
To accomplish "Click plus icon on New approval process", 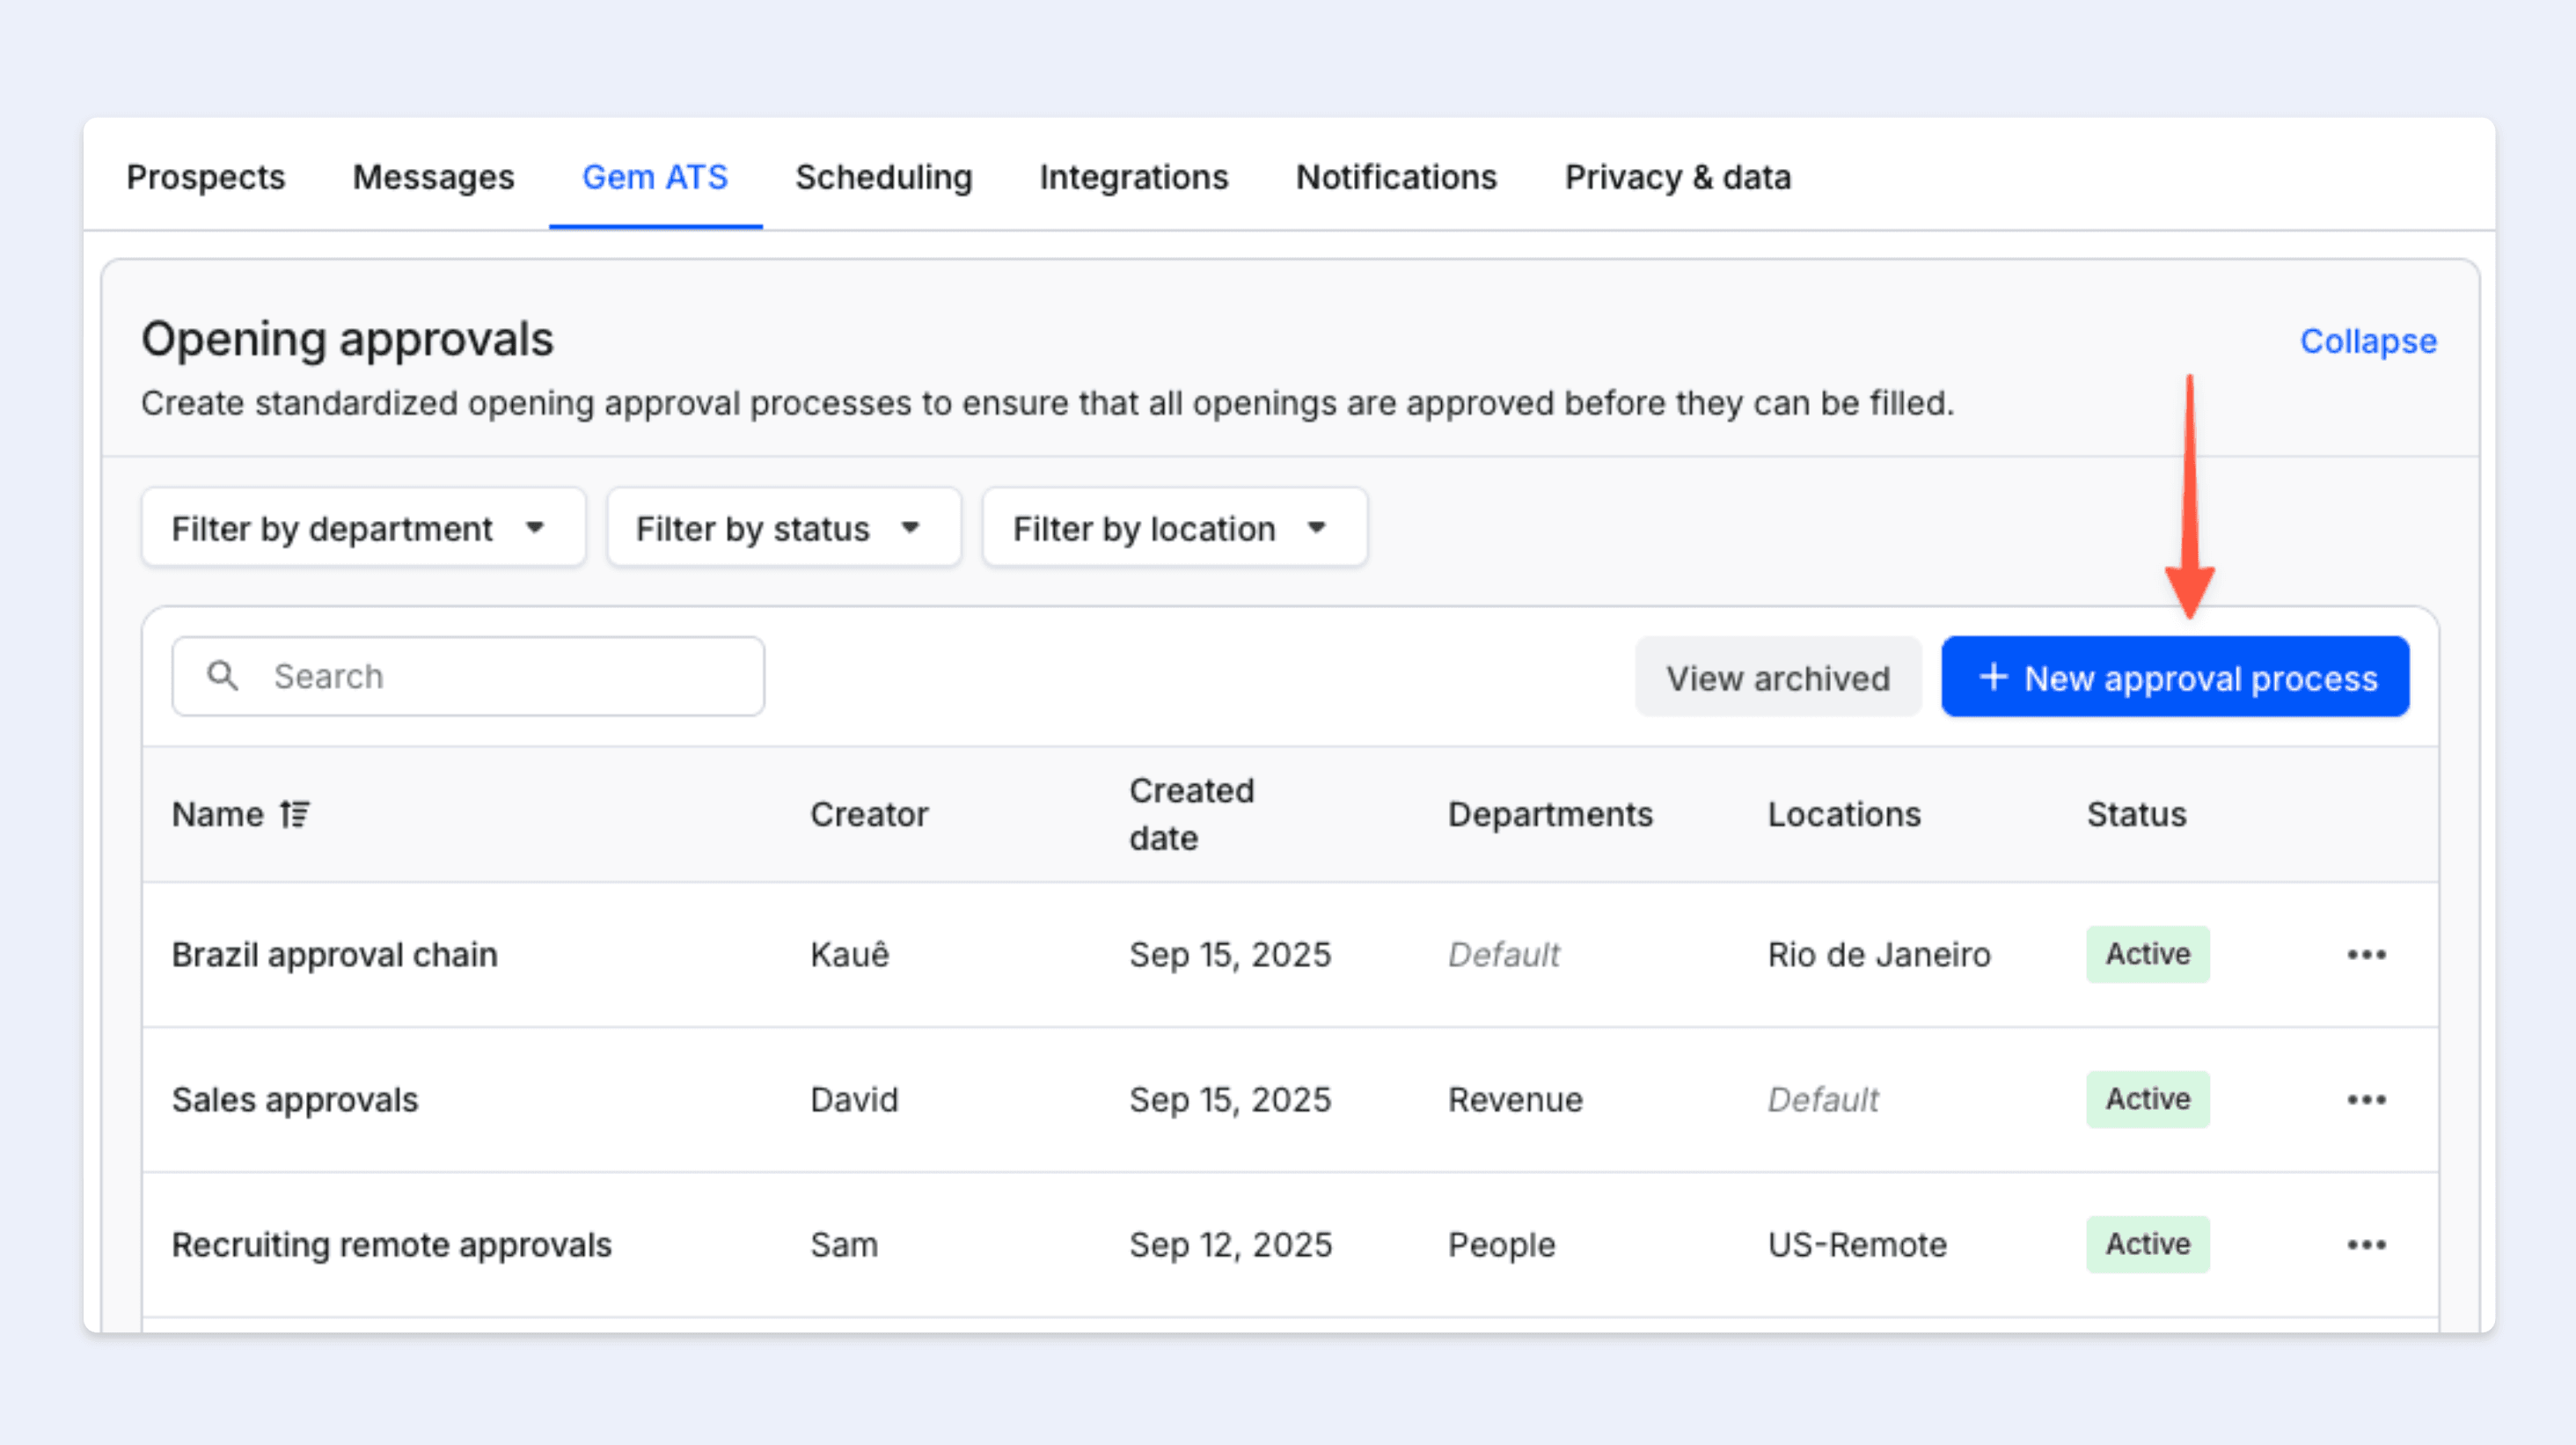I will click(1993, 677).
